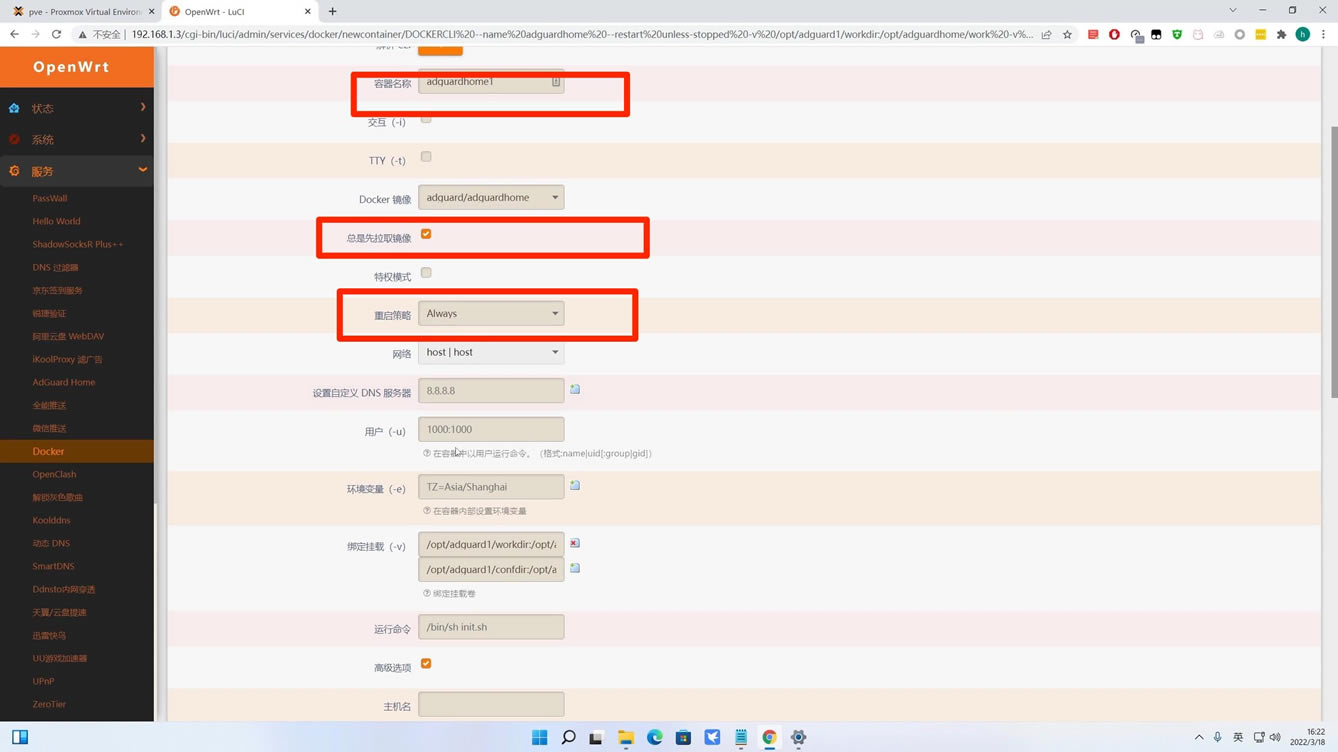Click the empty hostname (主机名) field
Viewport: 1338px width, 752px height.
(x=491, y=704)
